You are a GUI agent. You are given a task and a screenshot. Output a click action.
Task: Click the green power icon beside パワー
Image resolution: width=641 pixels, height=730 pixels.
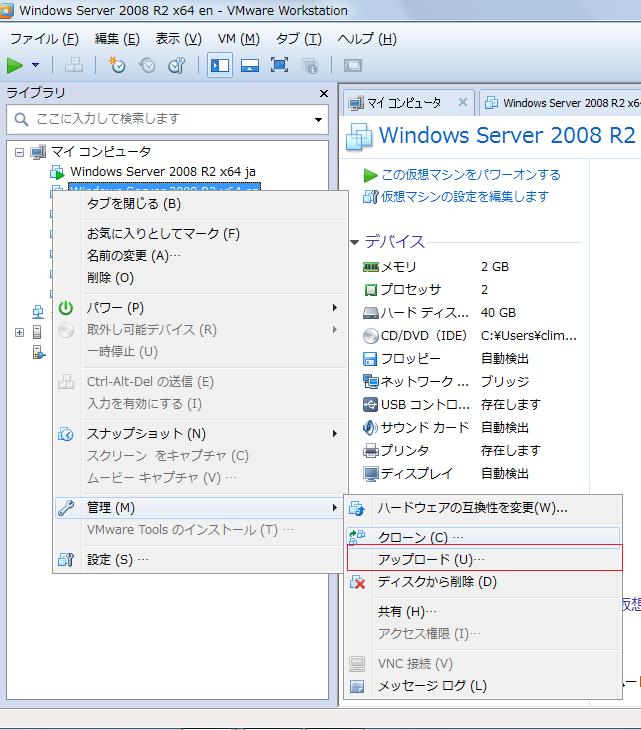[x=66, y=308]
